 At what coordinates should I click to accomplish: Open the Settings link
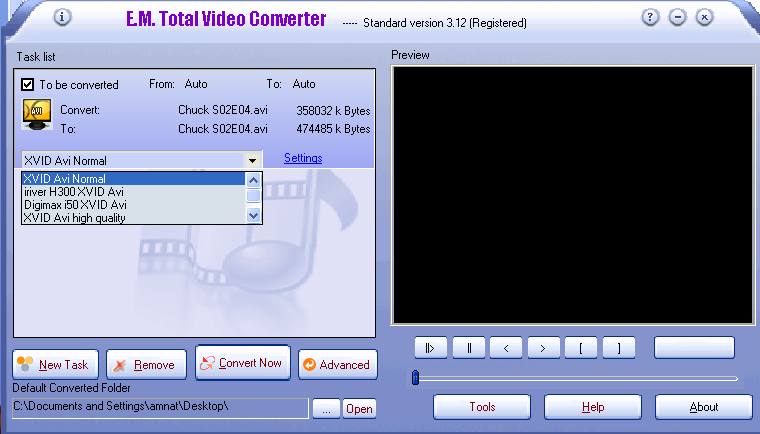point(303,158)
